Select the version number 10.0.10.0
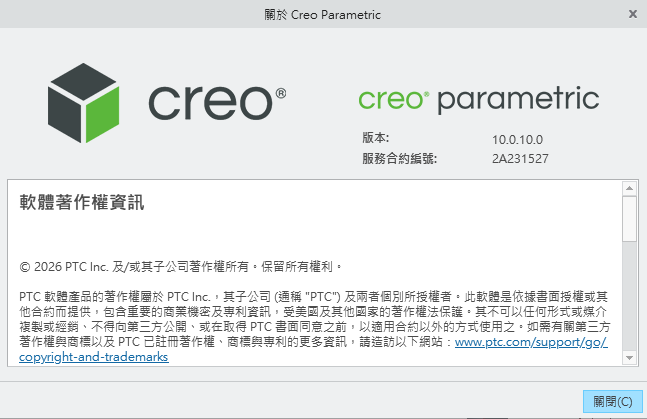The height and width of the screenshot is (419, 647). pyautogui.click(x=517, y=140)
